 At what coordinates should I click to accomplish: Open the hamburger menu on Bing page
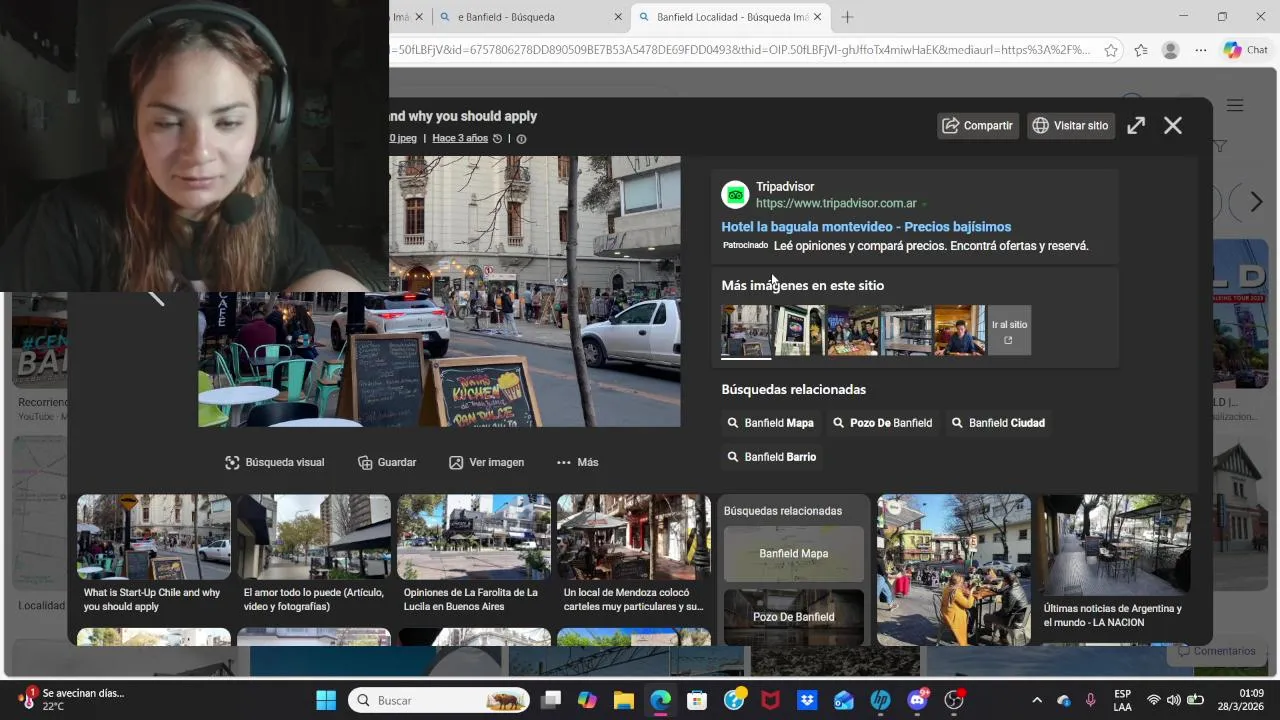1235,105
